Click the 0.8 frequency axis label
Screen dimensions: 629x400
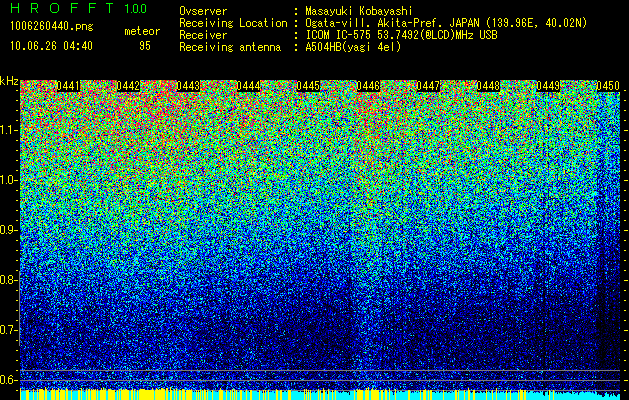pyautogui.click(x=9, y=280)
